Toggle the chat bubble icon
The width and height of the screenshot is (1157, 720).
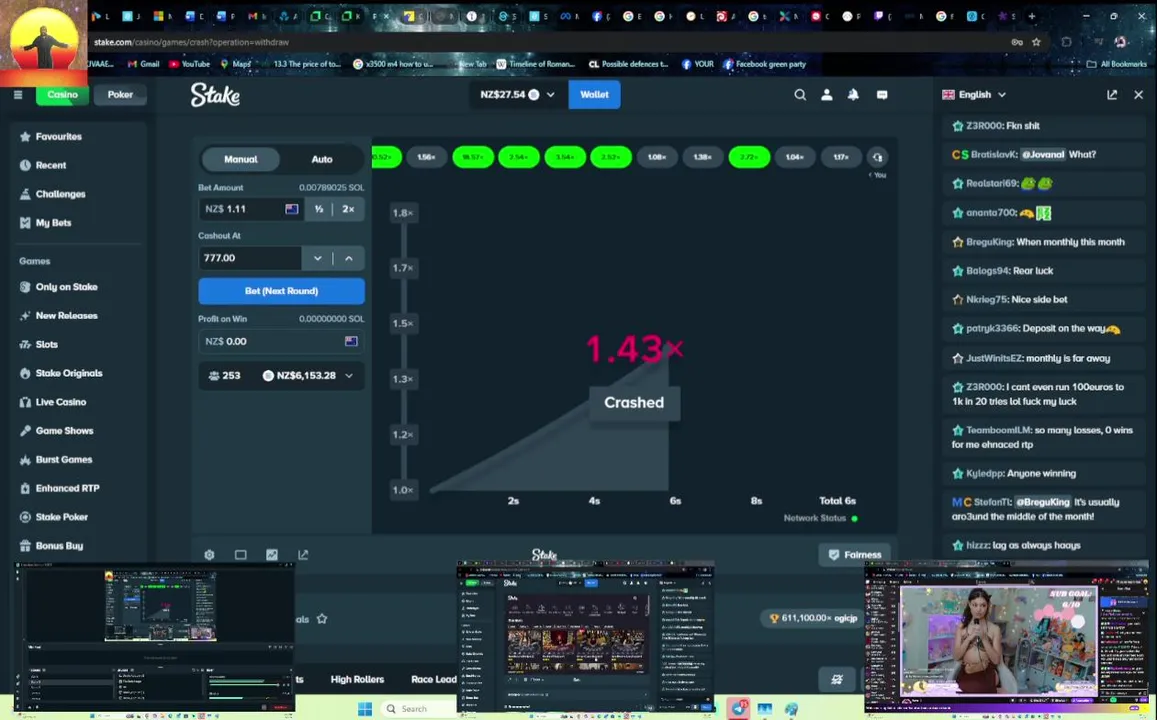click(882, 94)
